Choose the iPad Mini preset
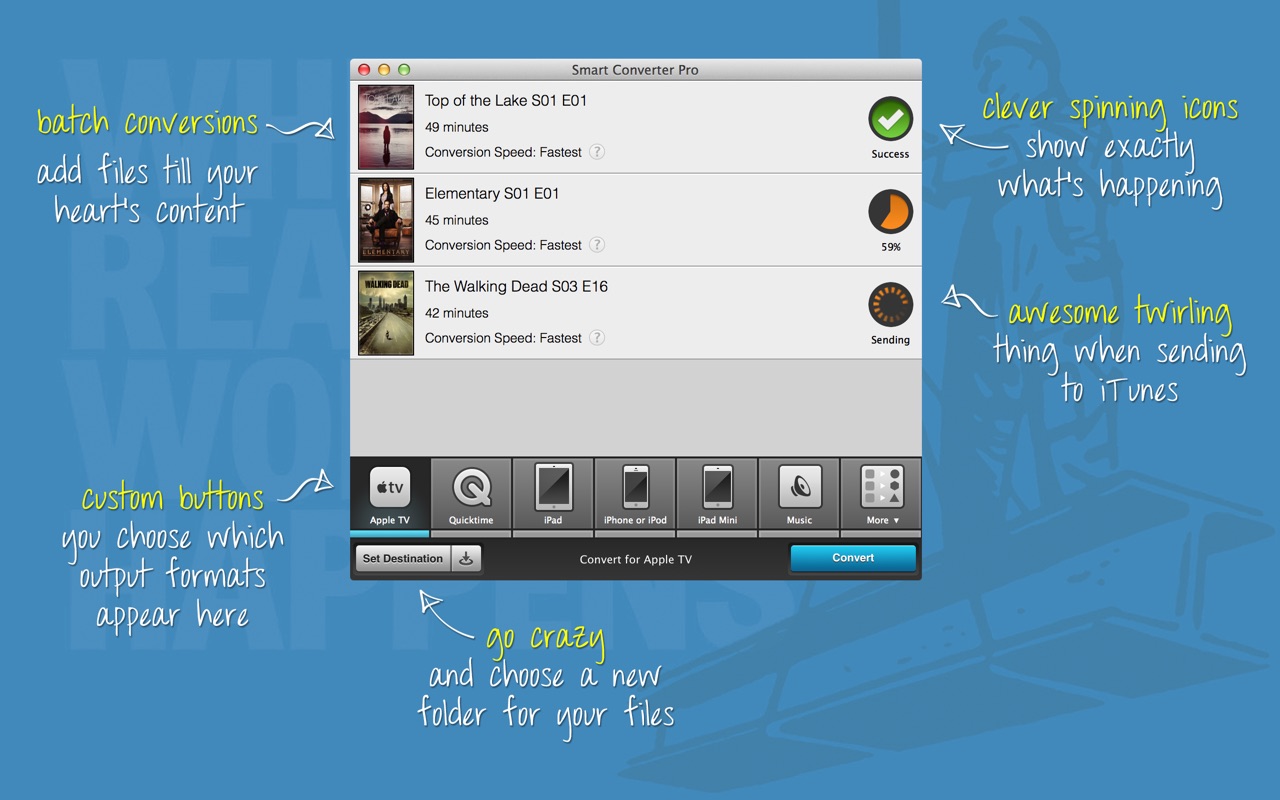The height and width of the screenshot is (800, 1280). tap(717, 494)
